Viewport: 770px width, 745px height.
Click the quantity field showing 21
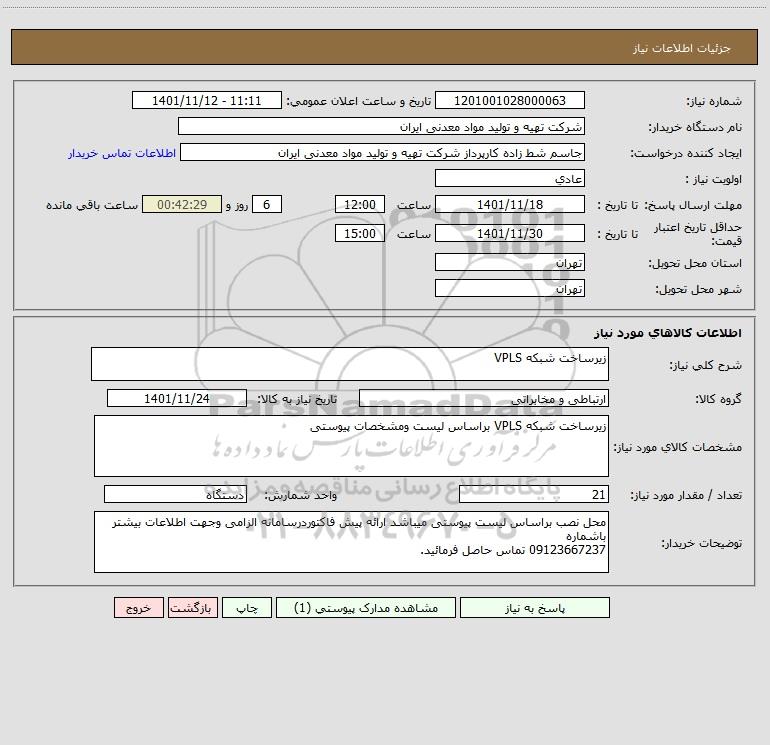point(534,494)
